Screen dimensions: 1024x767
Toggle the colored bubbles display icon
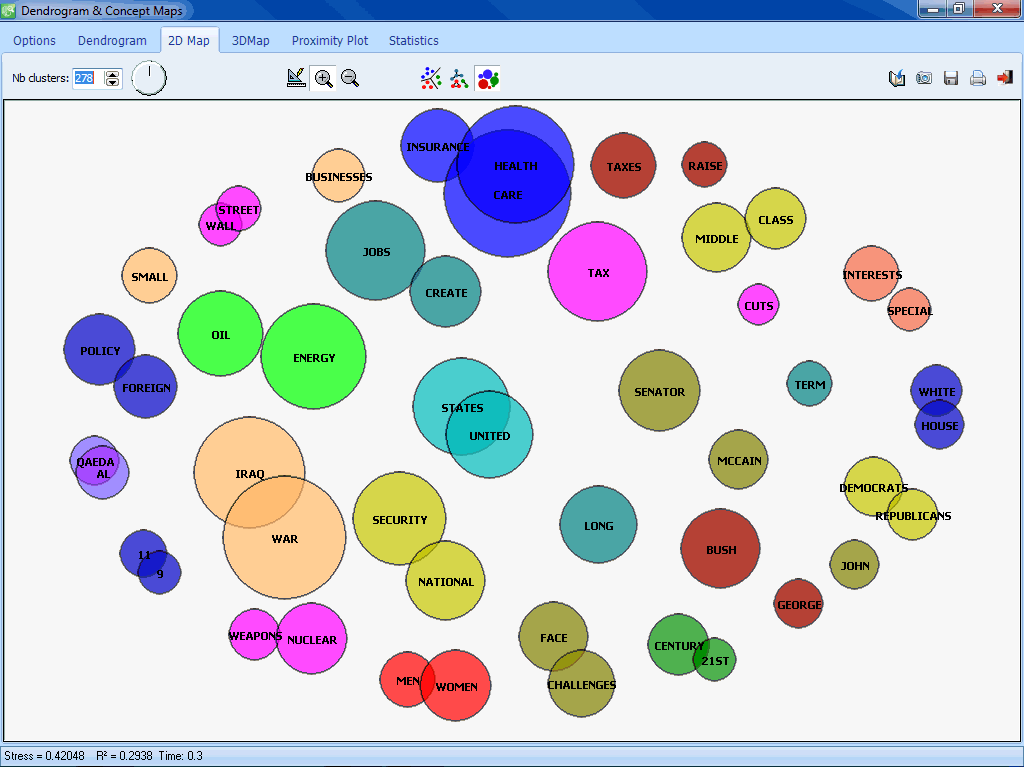487,78
